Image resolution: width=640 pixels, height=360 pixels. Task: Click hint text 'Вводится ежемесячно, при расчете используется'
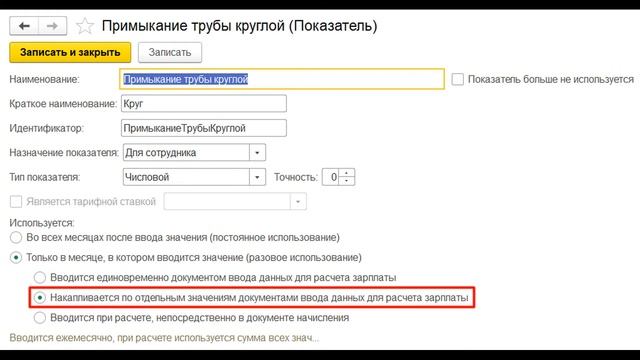164,338
